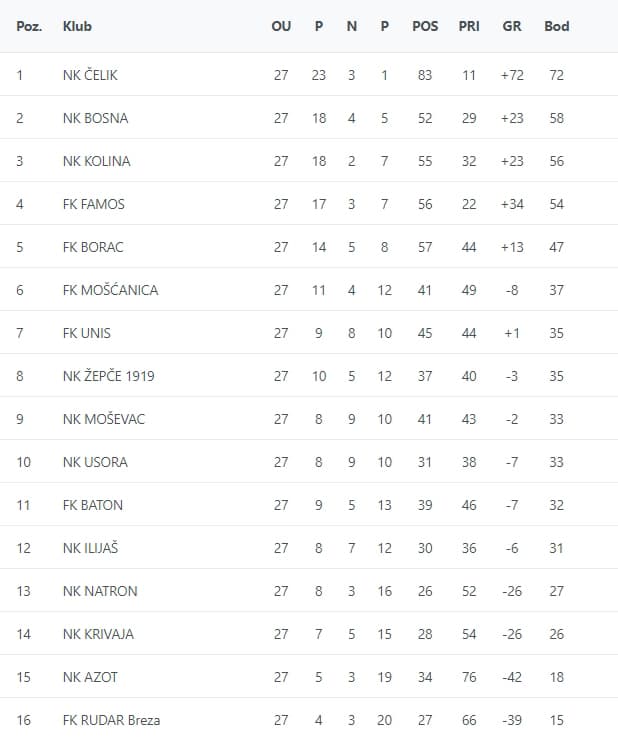Screen dimensions: 618x739
Task: Click the Bod points column header
Action: pyautogui.click(x=556, y=26)
